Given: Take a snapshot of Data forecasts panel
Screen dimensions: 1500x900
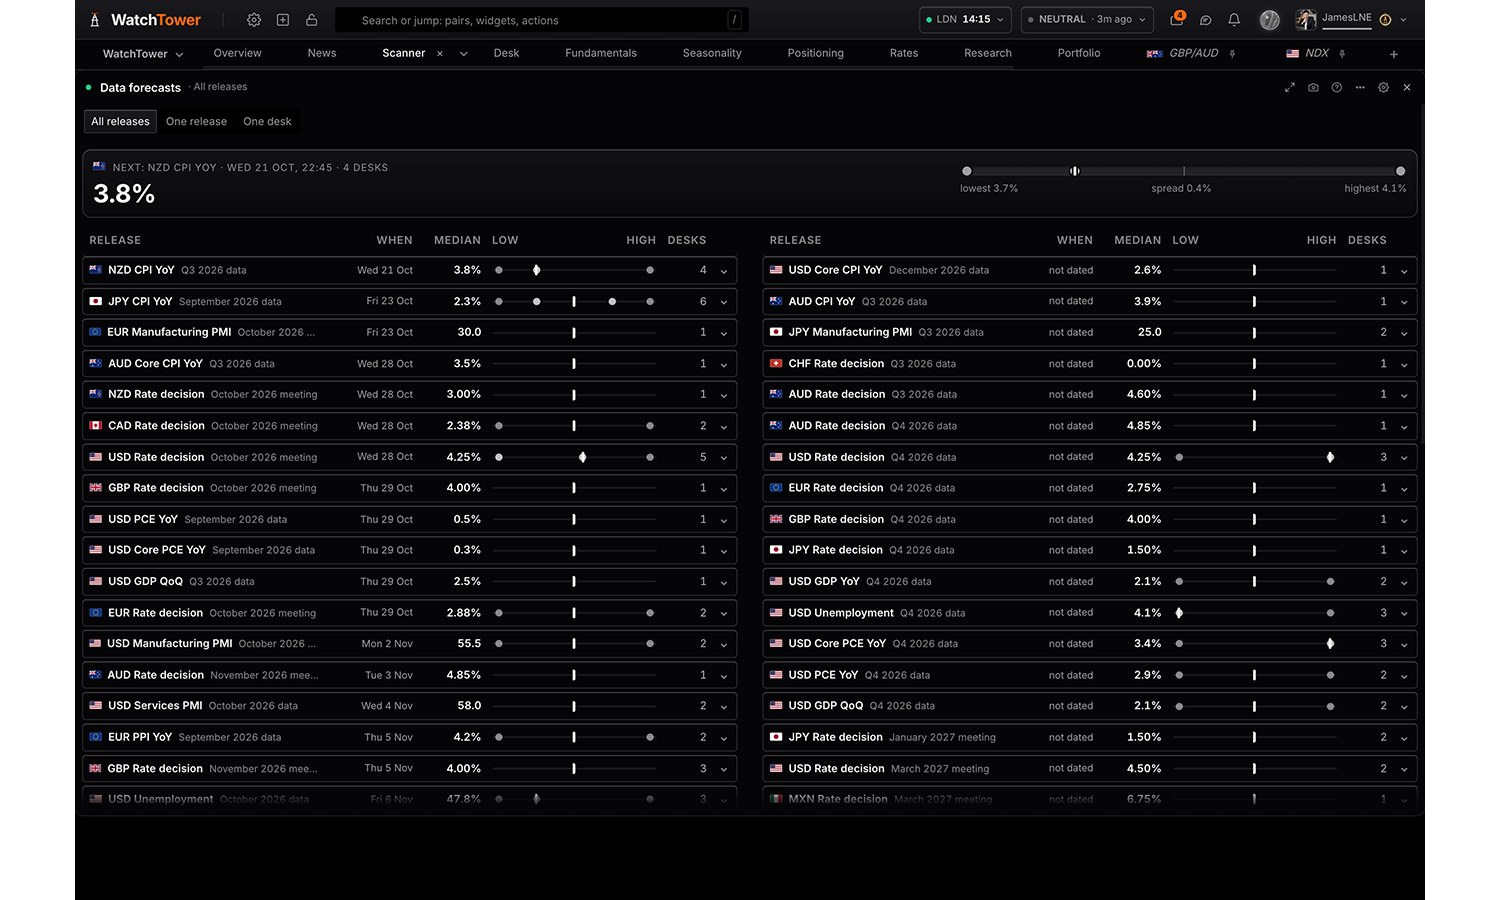Looking at the screenshot, I should click(1313, 88).
